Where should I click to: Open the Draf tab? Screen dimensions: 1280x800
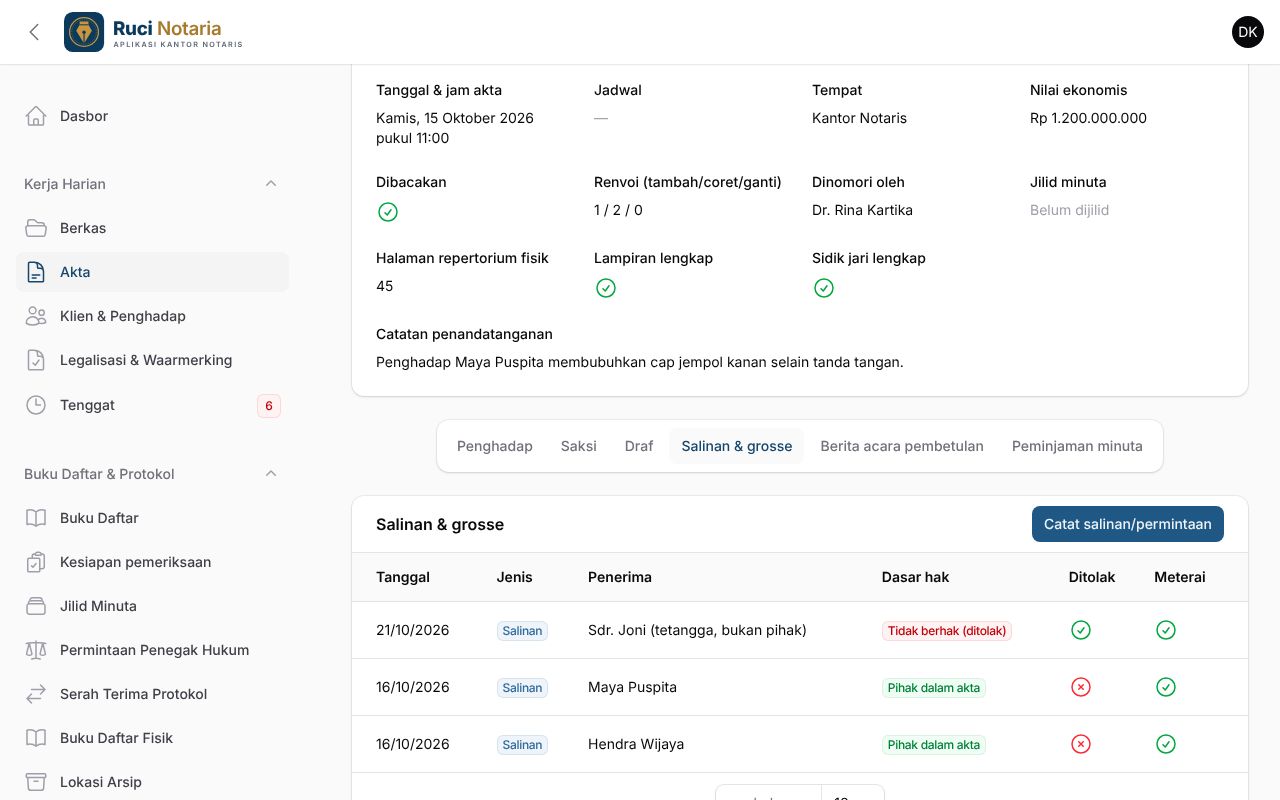(639, 446)
